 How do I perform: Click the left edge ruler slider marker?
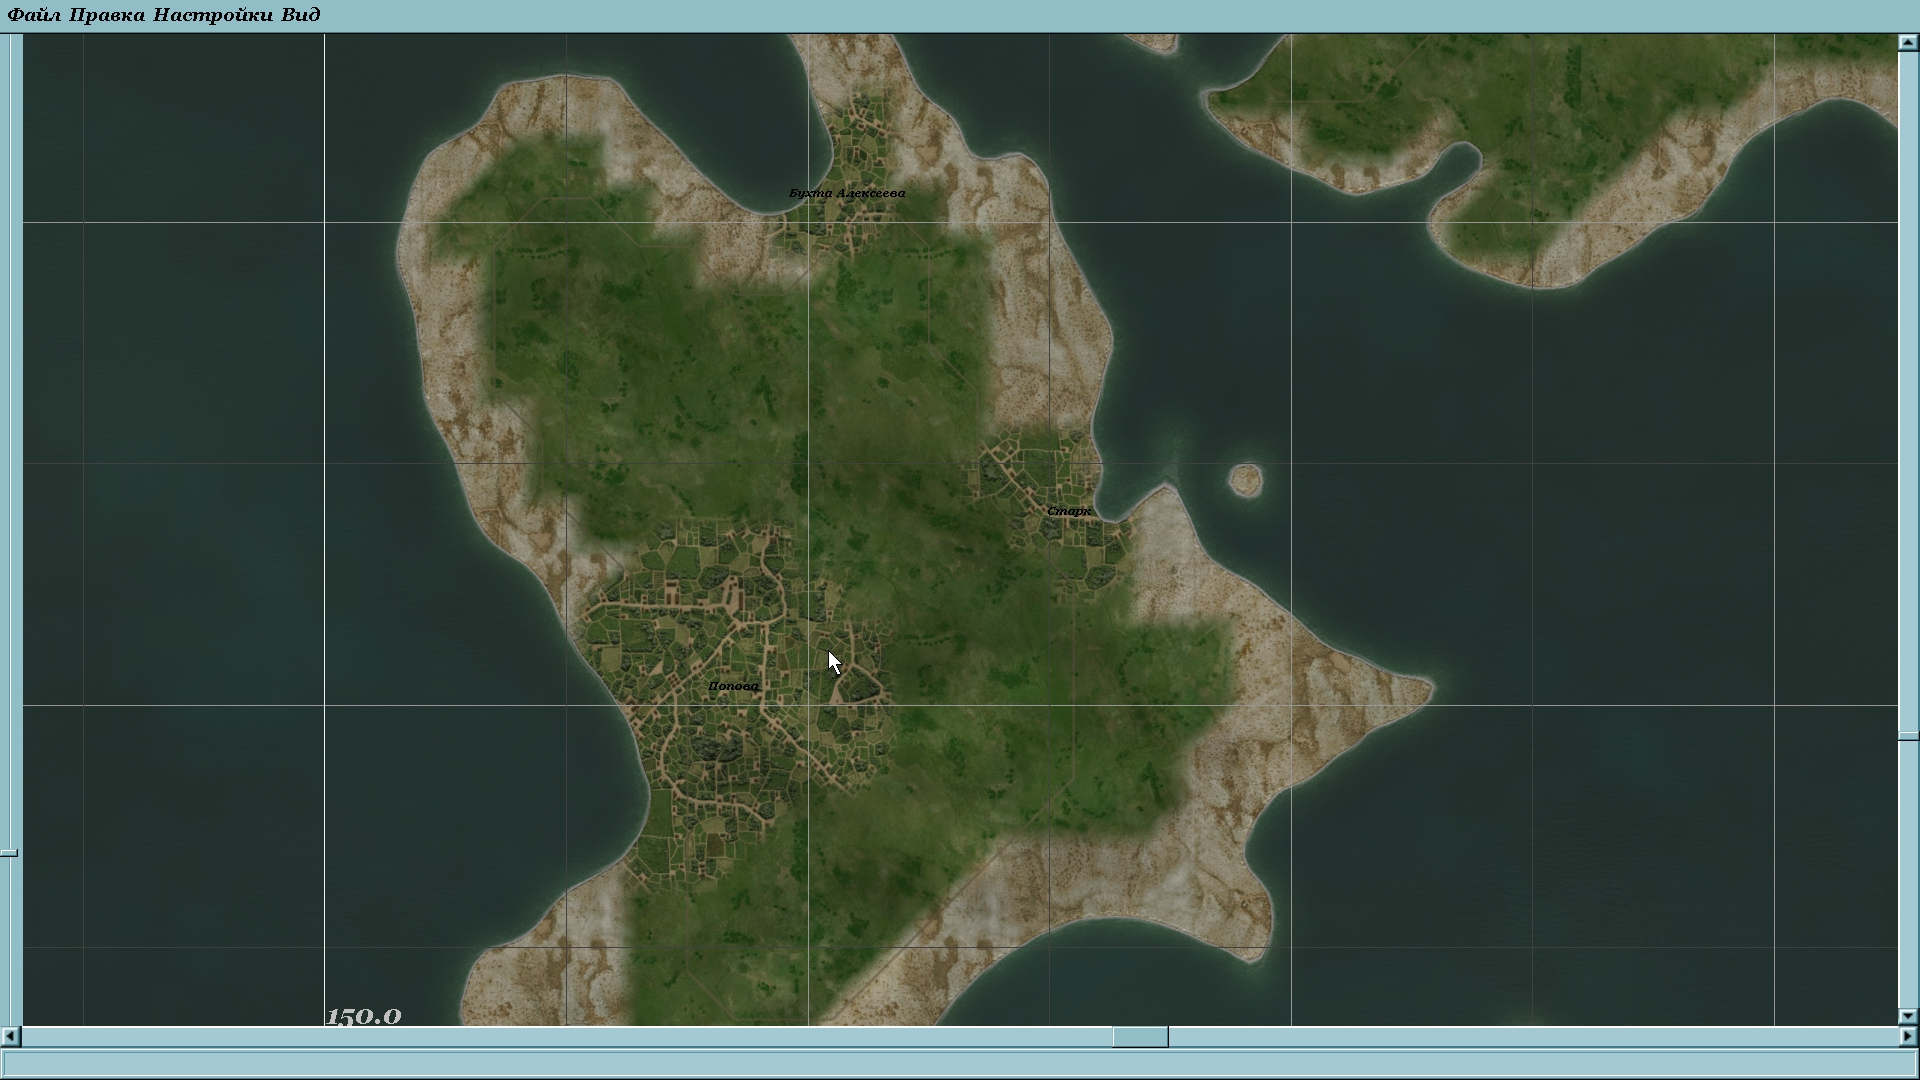tap(9, 853)
